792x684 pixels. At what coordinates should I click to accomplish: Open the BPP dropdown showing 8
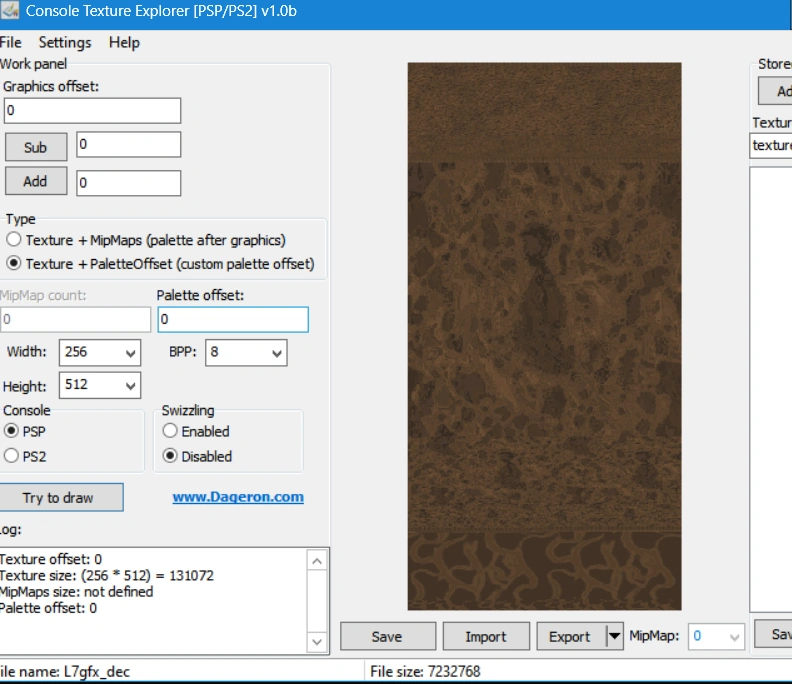tap(246, 353)
